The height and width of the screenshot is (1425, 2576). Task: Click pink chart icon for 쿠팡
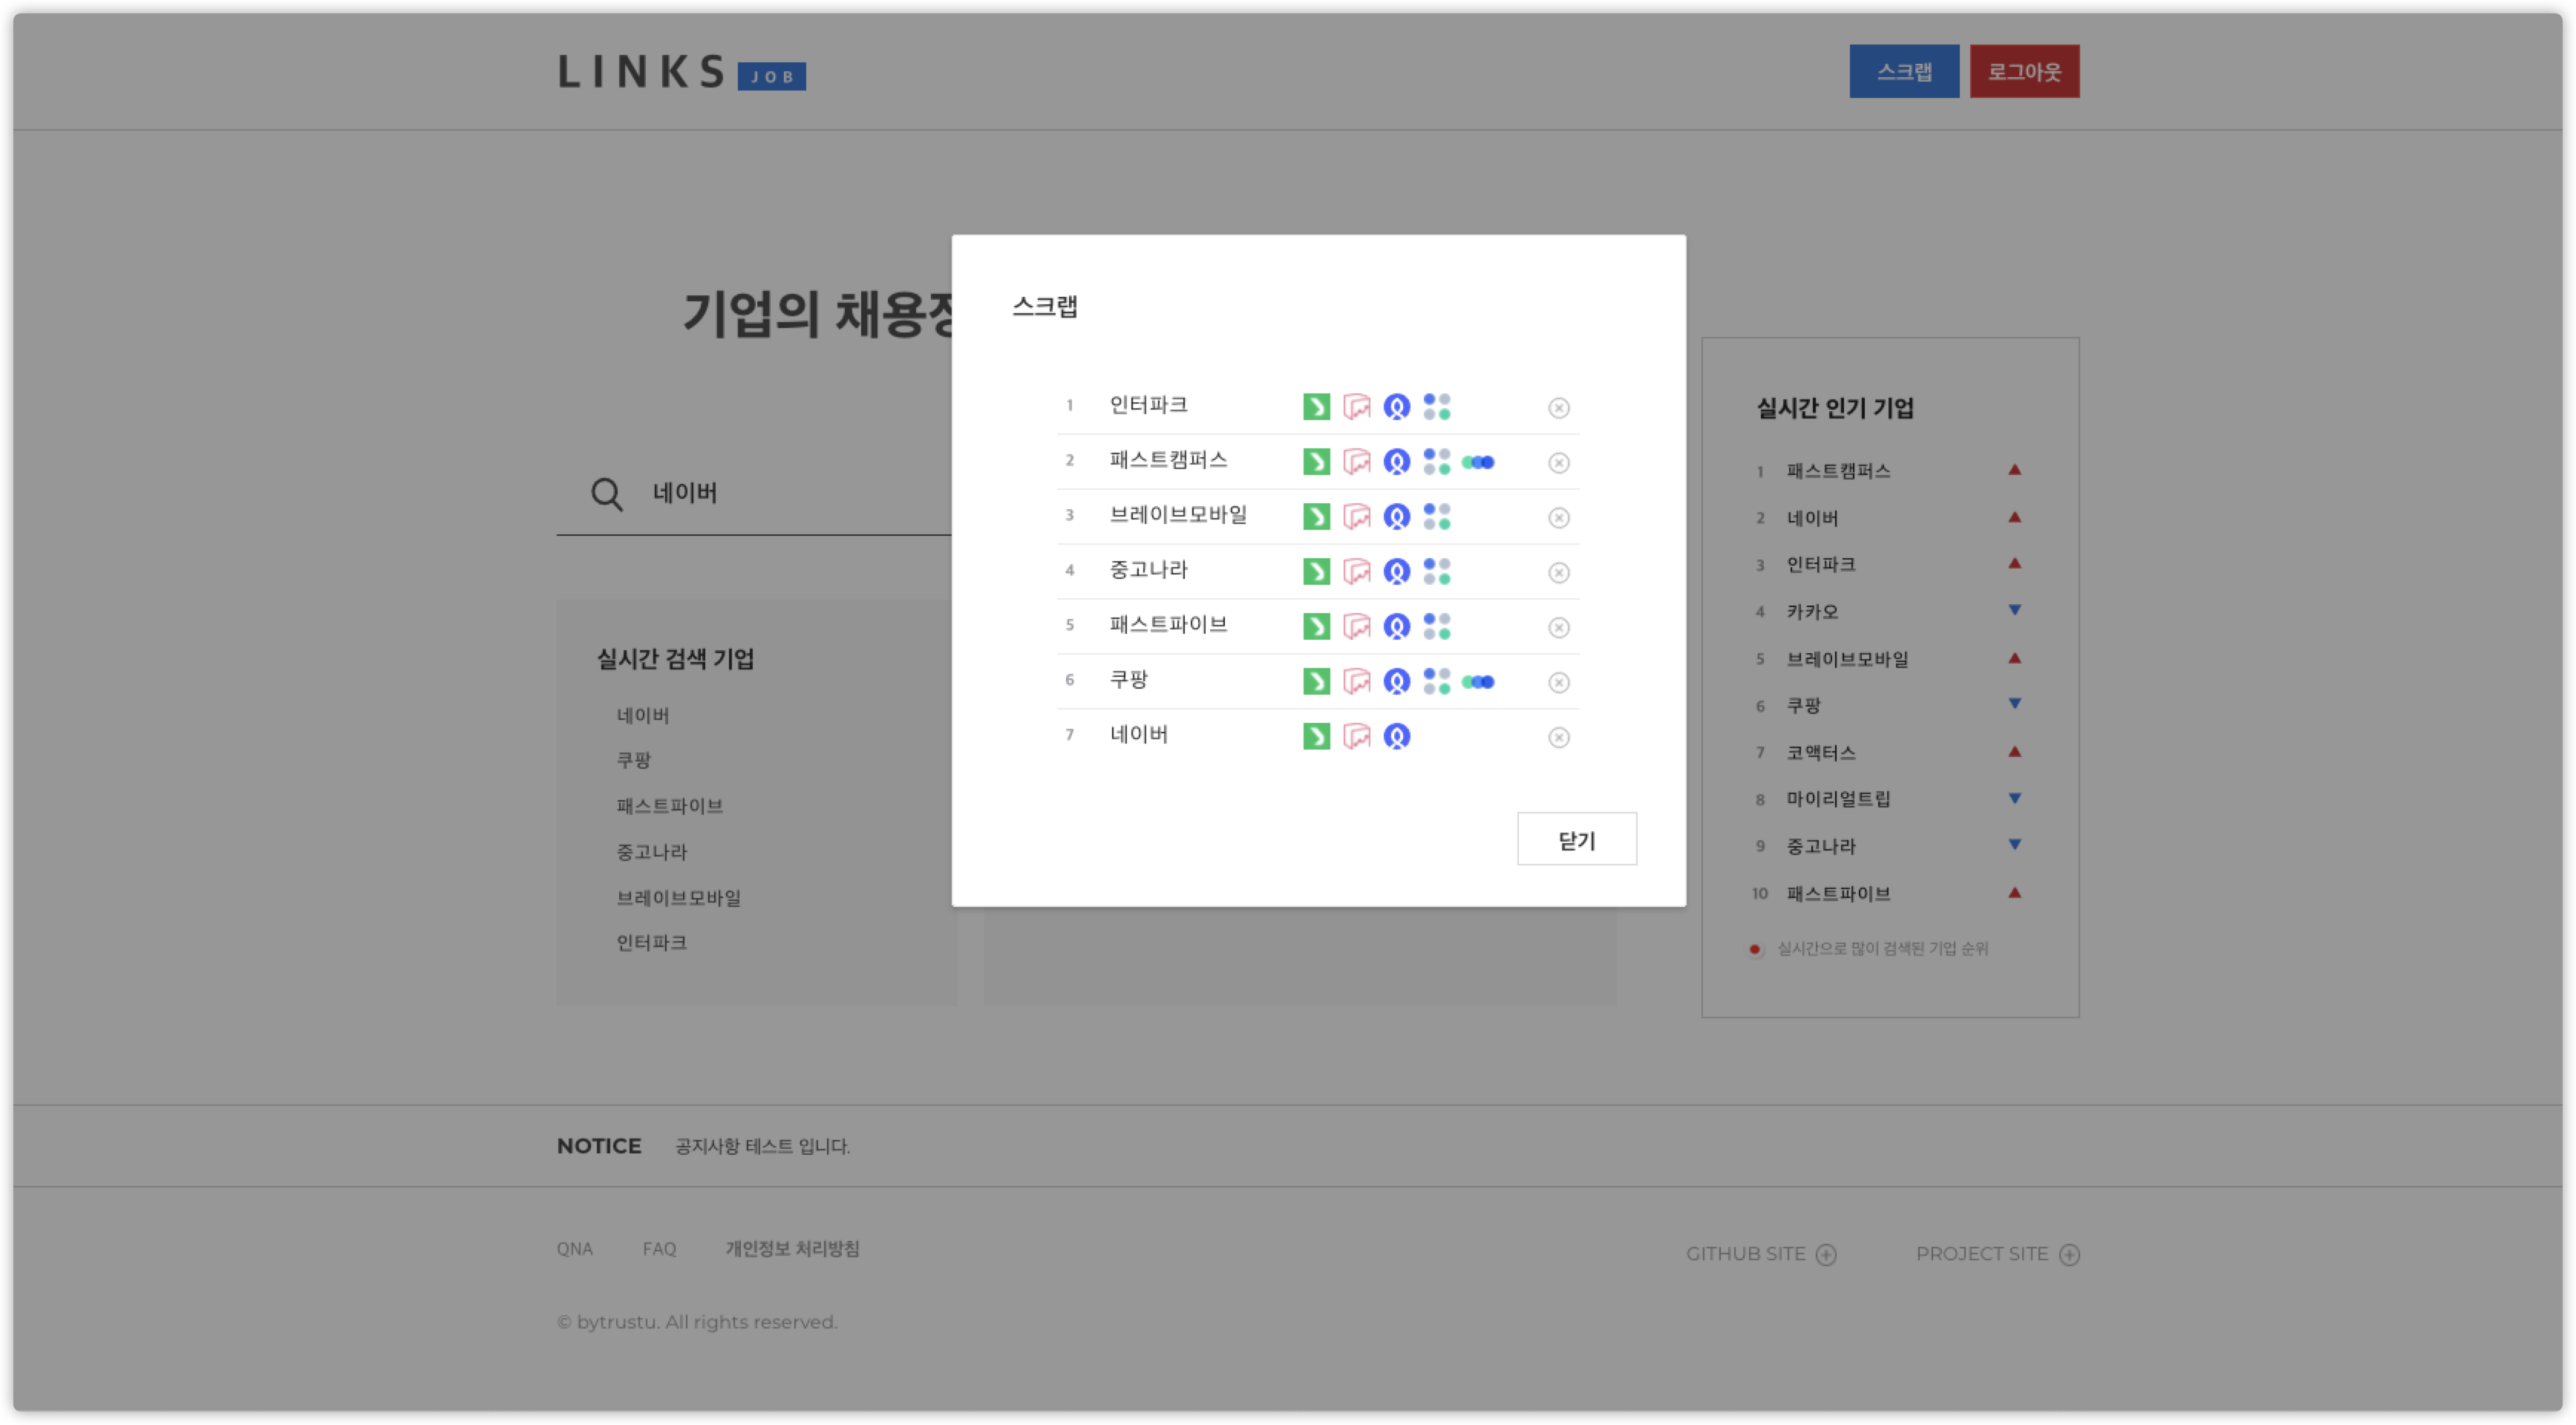click(x=1356, y=682)
